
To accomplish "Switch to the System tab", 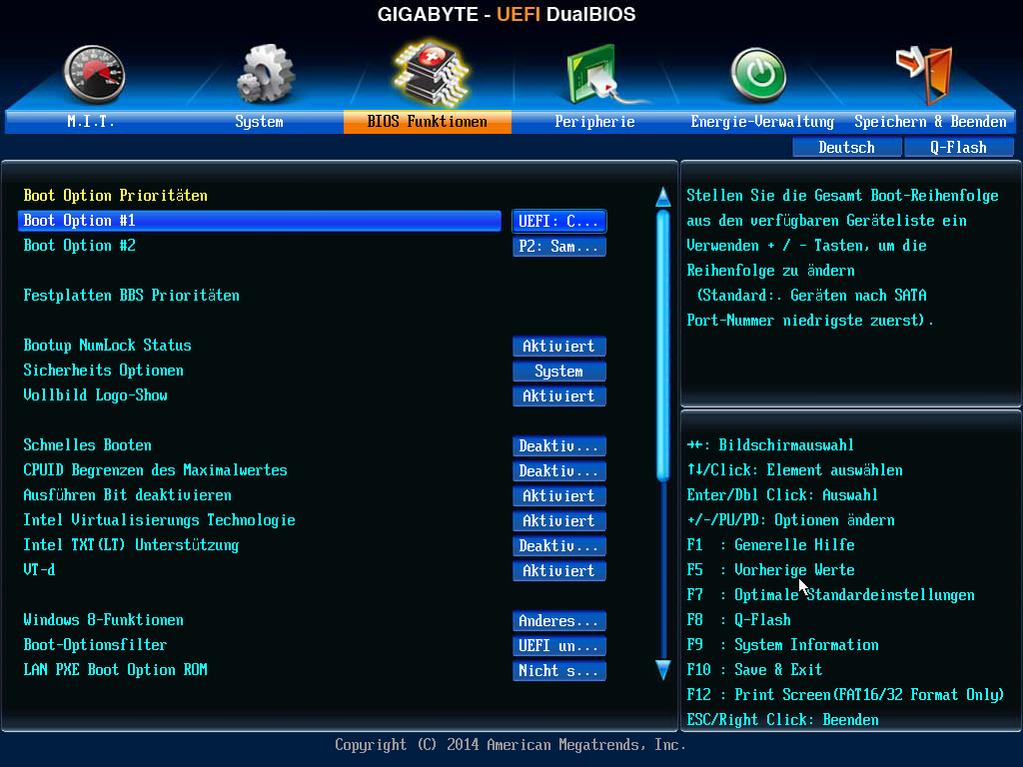I will pos(259,122).
